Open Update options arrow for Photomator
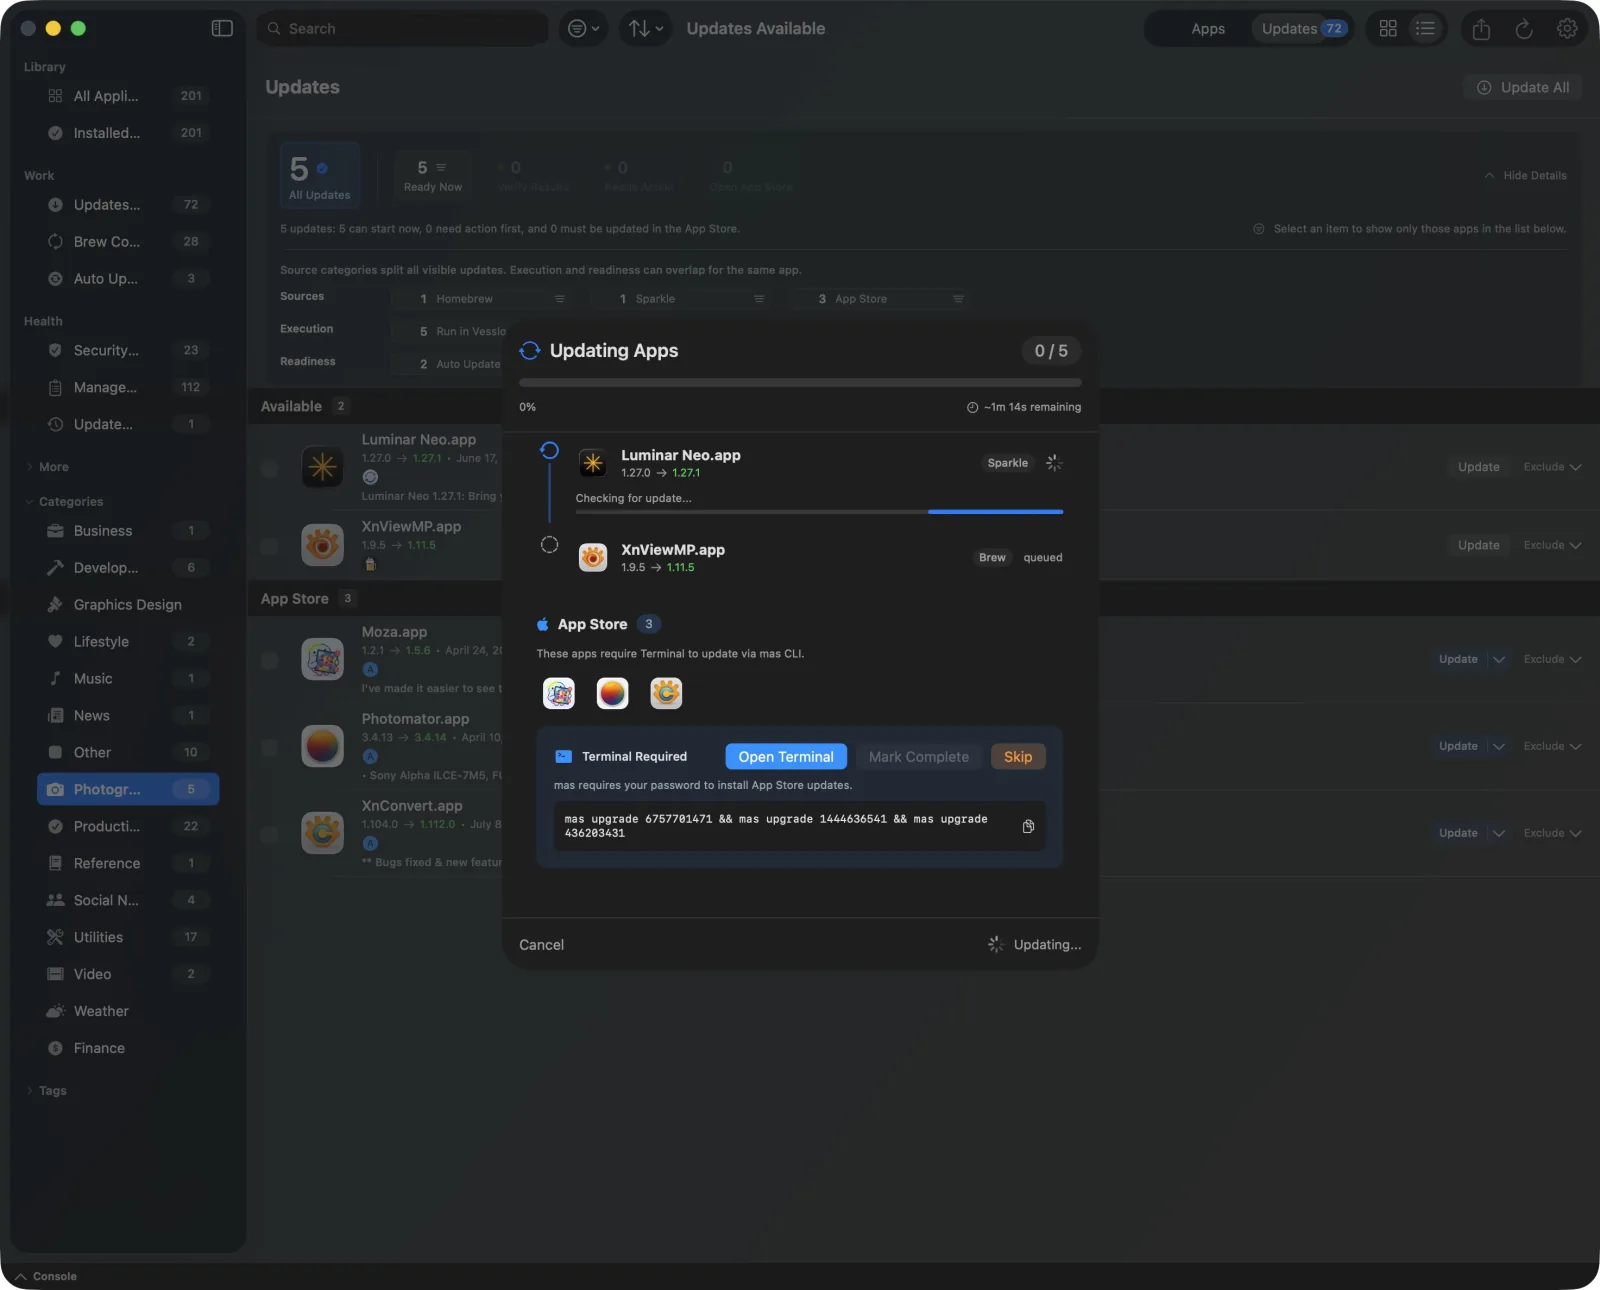The height and width of the screenshot is (1290, 1600). (x=1498, y=747)
